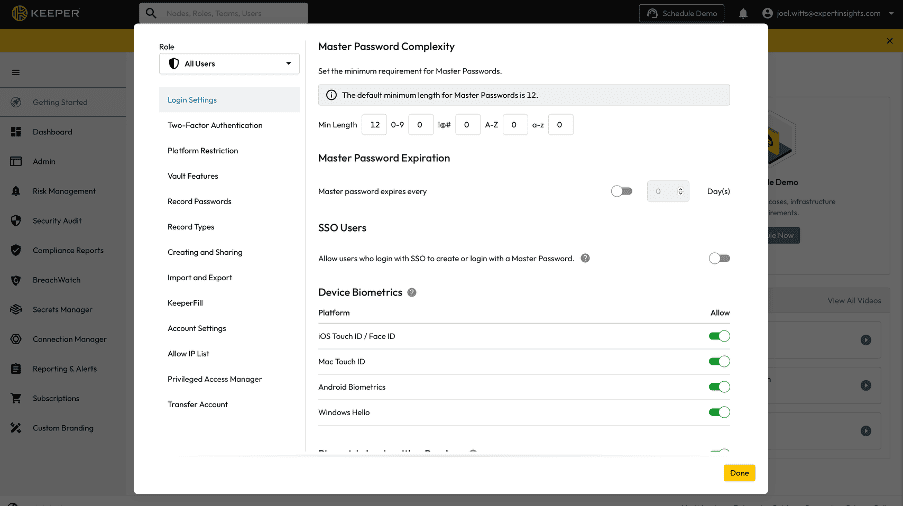The image size is (904, 506).
Task: Click the Security Audit shield icon
Action: click(x=16, y=221)
